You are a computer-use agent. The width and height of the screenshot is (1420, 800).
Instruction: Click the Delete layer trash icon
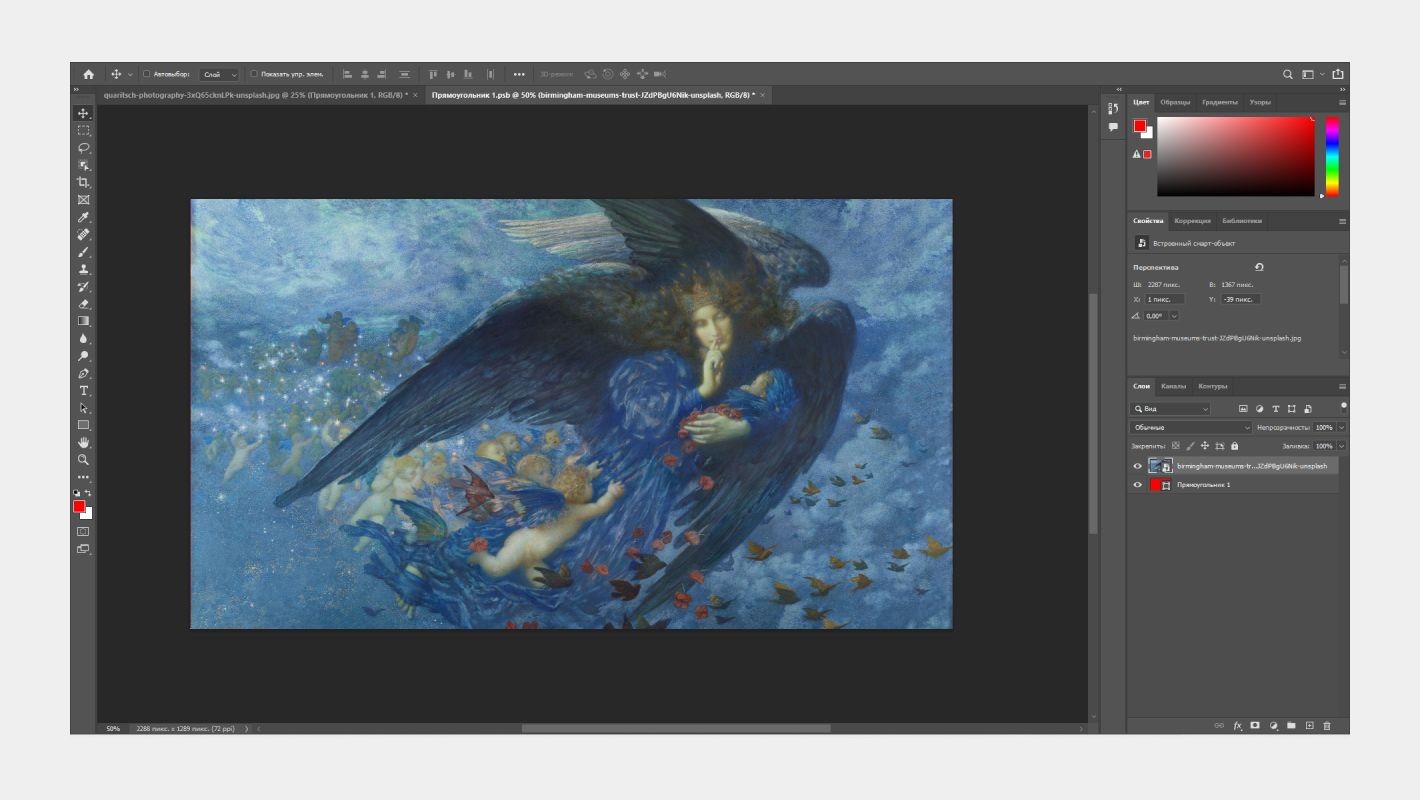tap(1327, 726)
